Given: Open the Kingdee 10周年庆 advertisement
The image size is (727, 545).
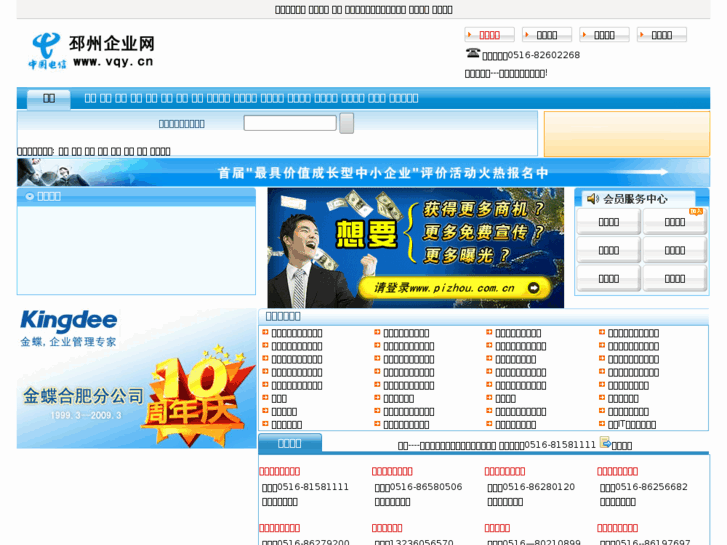Looking at the screenshot, I should tap(136, 378).
